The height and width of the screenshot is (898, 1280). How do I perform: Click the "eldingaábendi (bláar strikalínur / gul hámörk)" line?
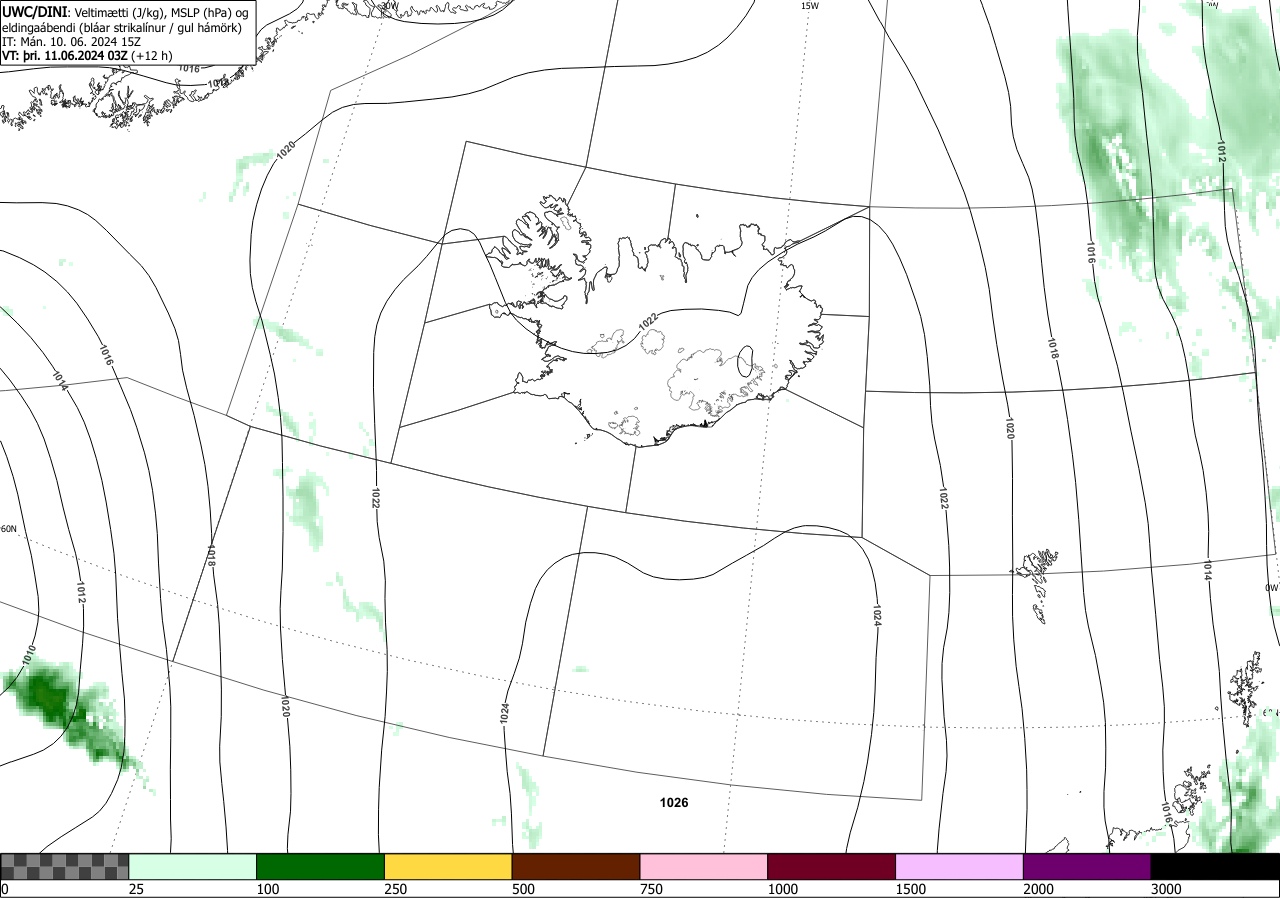click(122, 27)
